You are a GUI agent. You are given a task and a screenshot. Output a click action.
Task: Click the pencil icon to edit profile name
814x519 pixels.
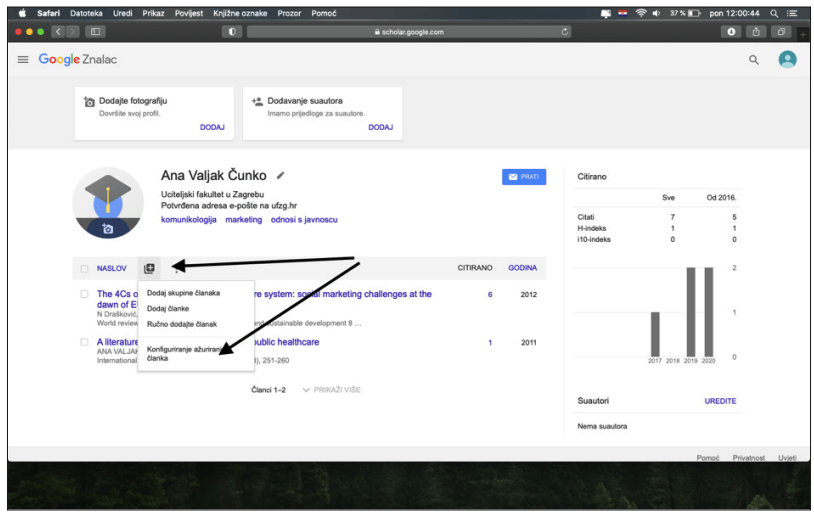point(281,176)
